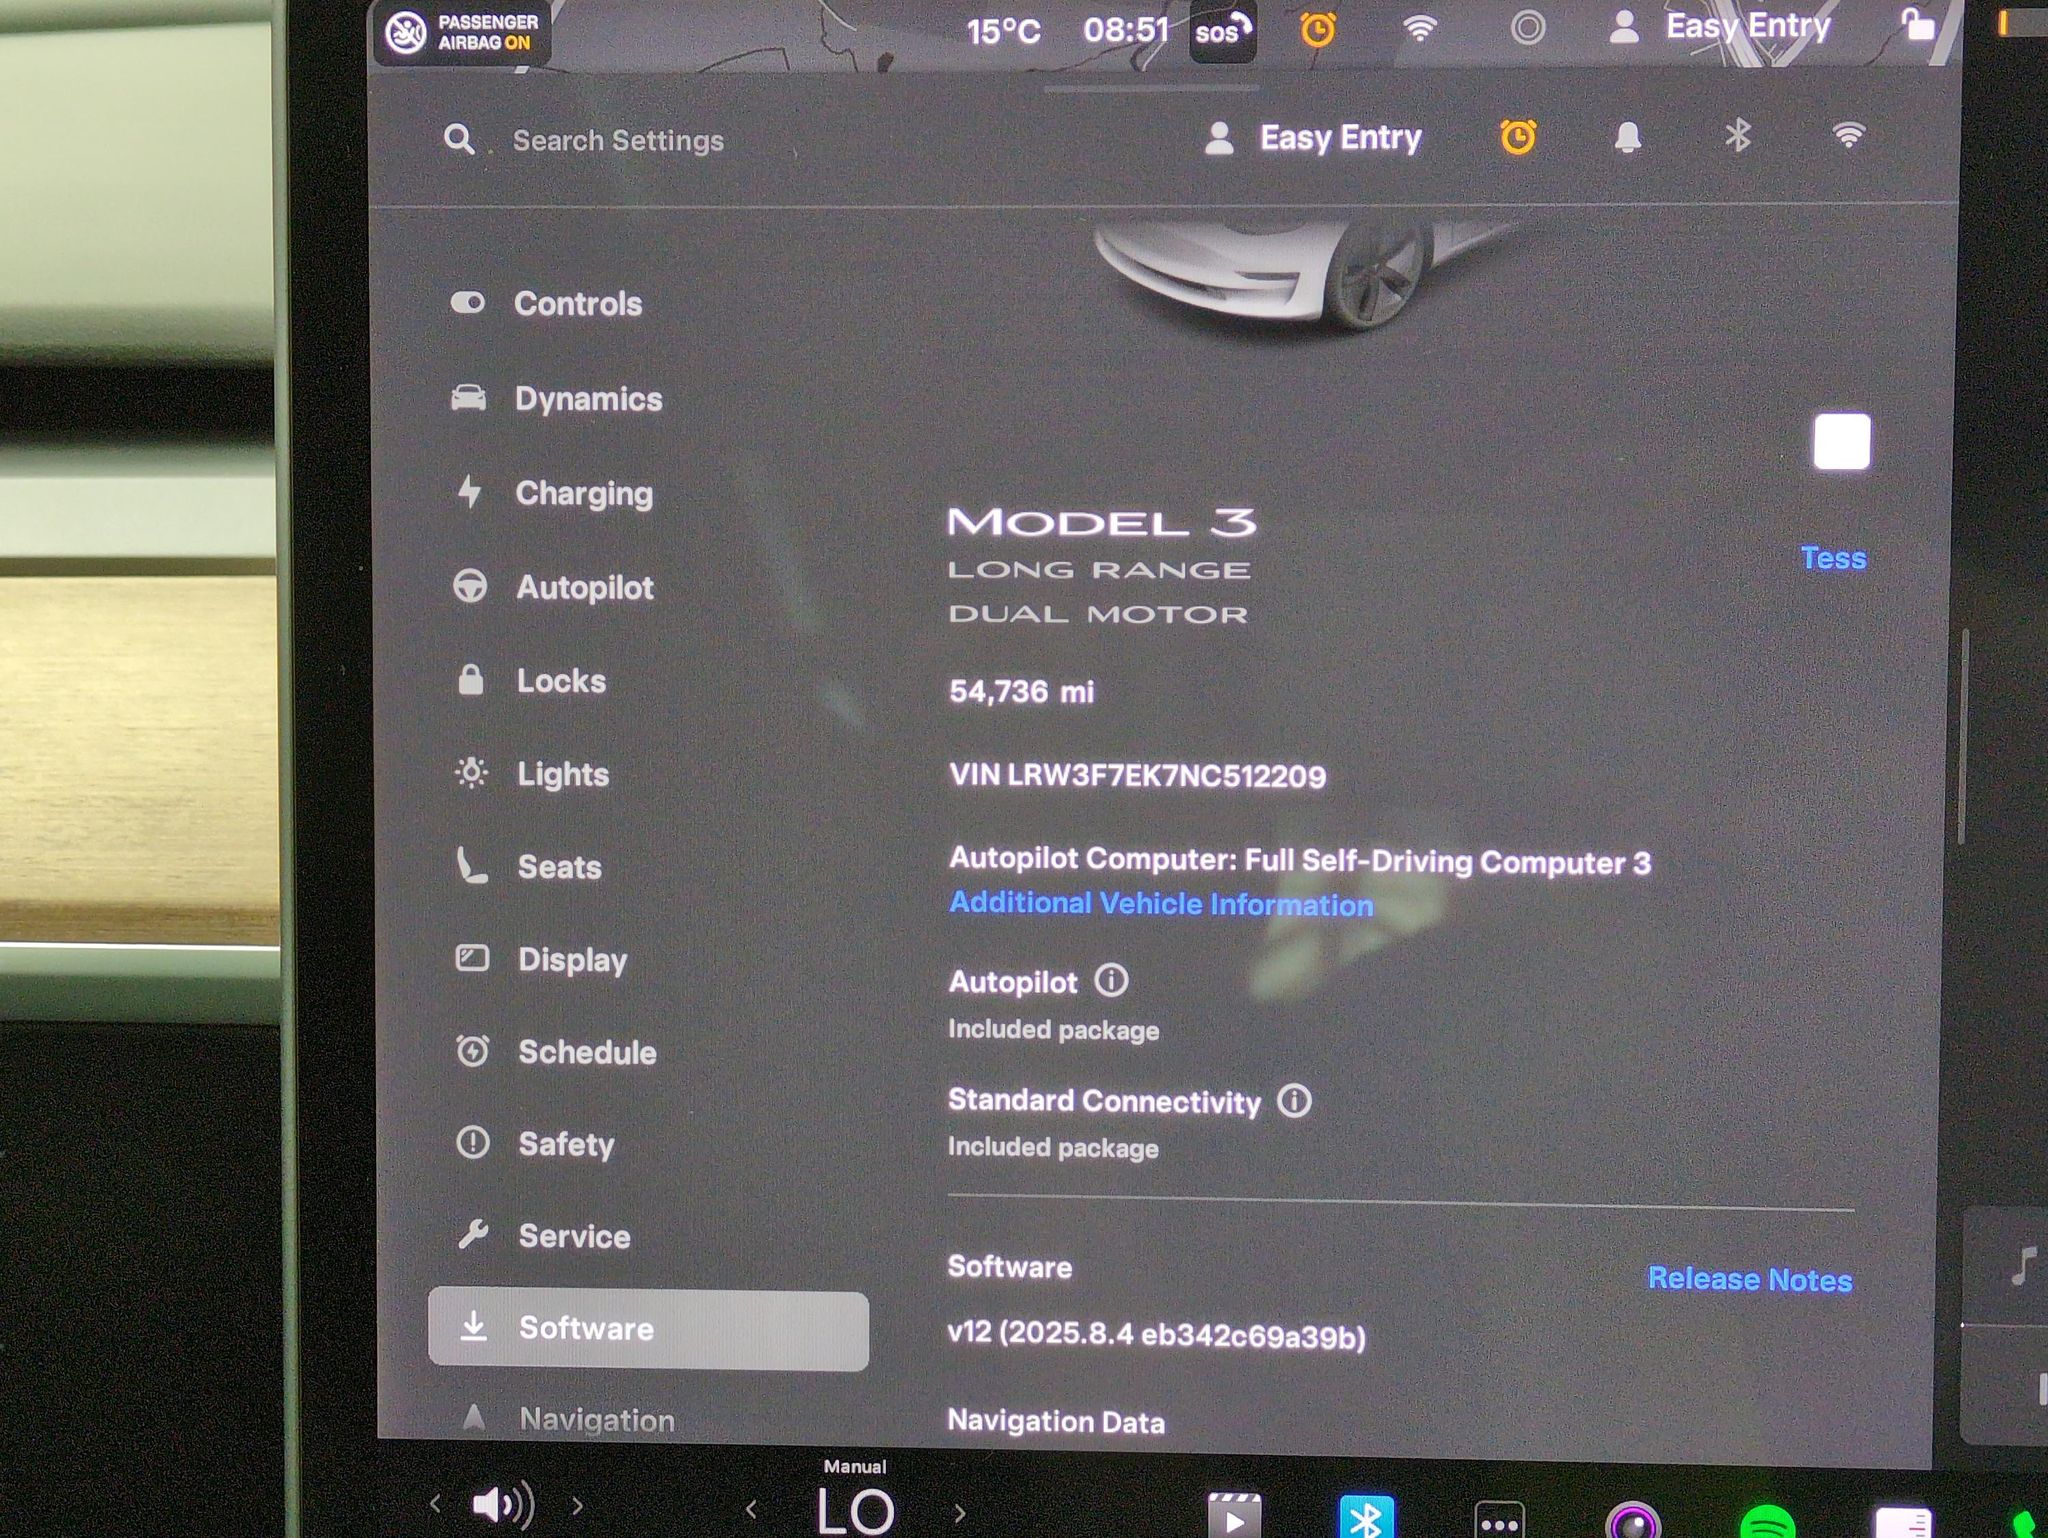Open the Autopilot settings menu
The height and width of the screenshot is (1538, 2048).
tap(553, 587)
